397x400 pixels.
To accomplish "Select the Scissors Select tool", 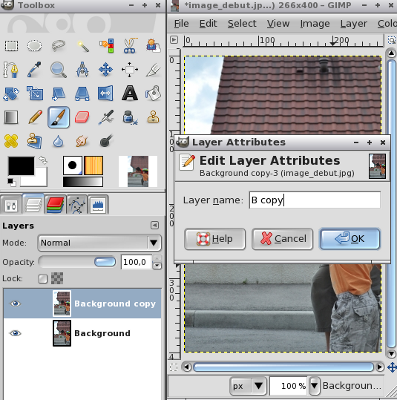I will (130, 46).
